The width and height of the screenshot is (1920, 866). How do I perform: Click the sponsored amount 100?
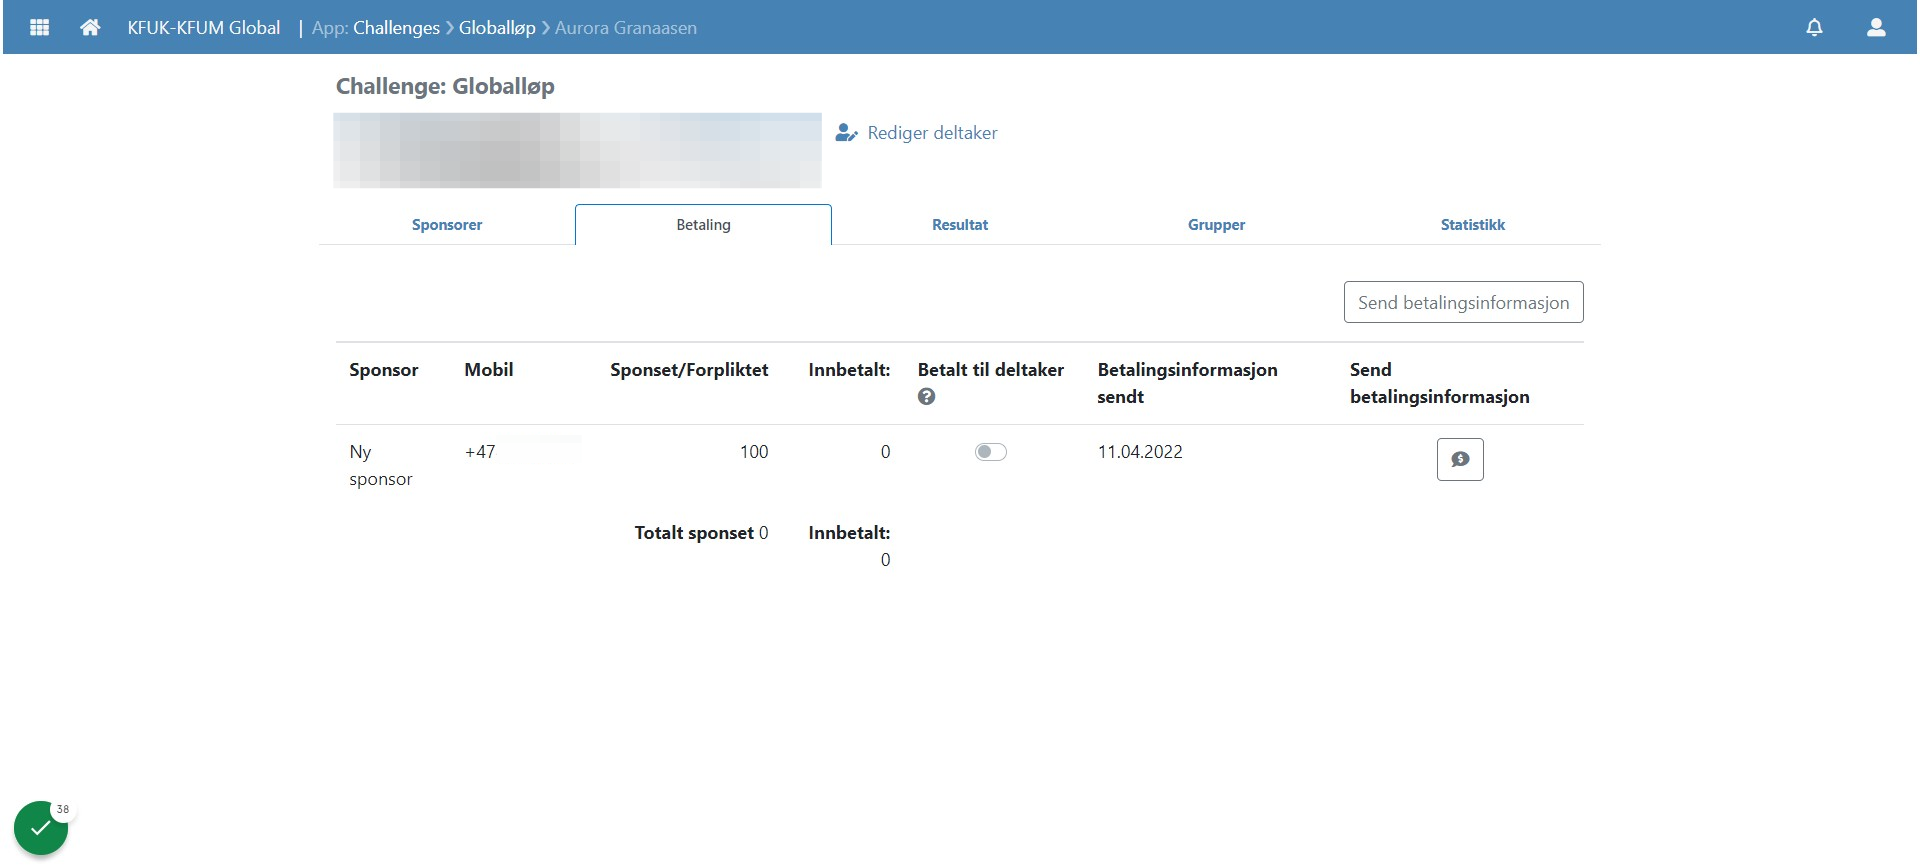[x=754, y=452]
